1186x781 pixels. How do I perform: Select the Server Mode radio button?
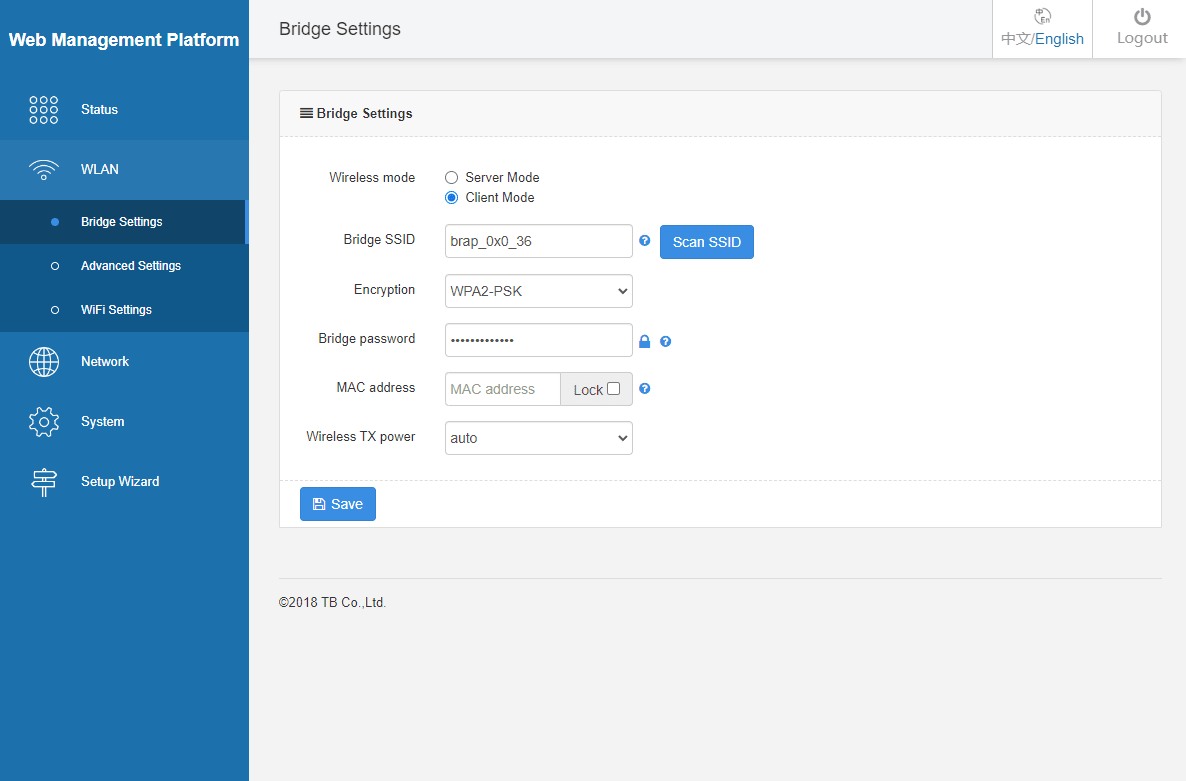click(452, 177)
